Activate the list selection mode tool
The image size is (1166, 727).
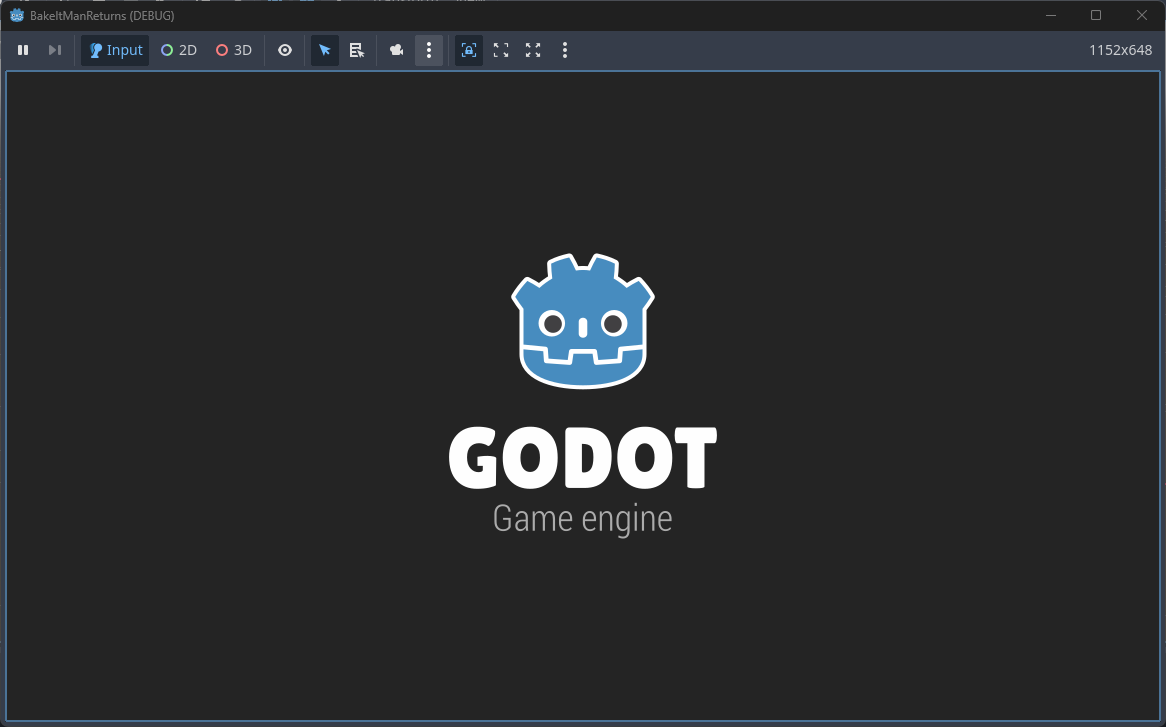[x=357, y=50]
